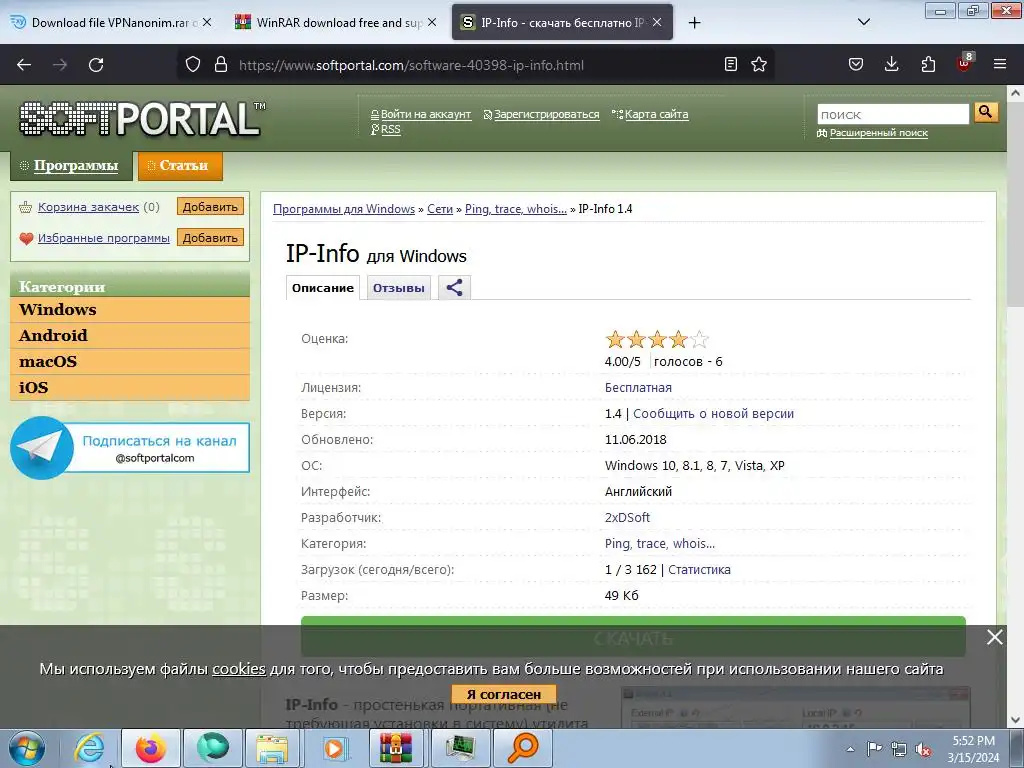The width and height of the screenshot is (1024, 768).
Task: Click the SoftPortal logo
Action: point(141,118)
